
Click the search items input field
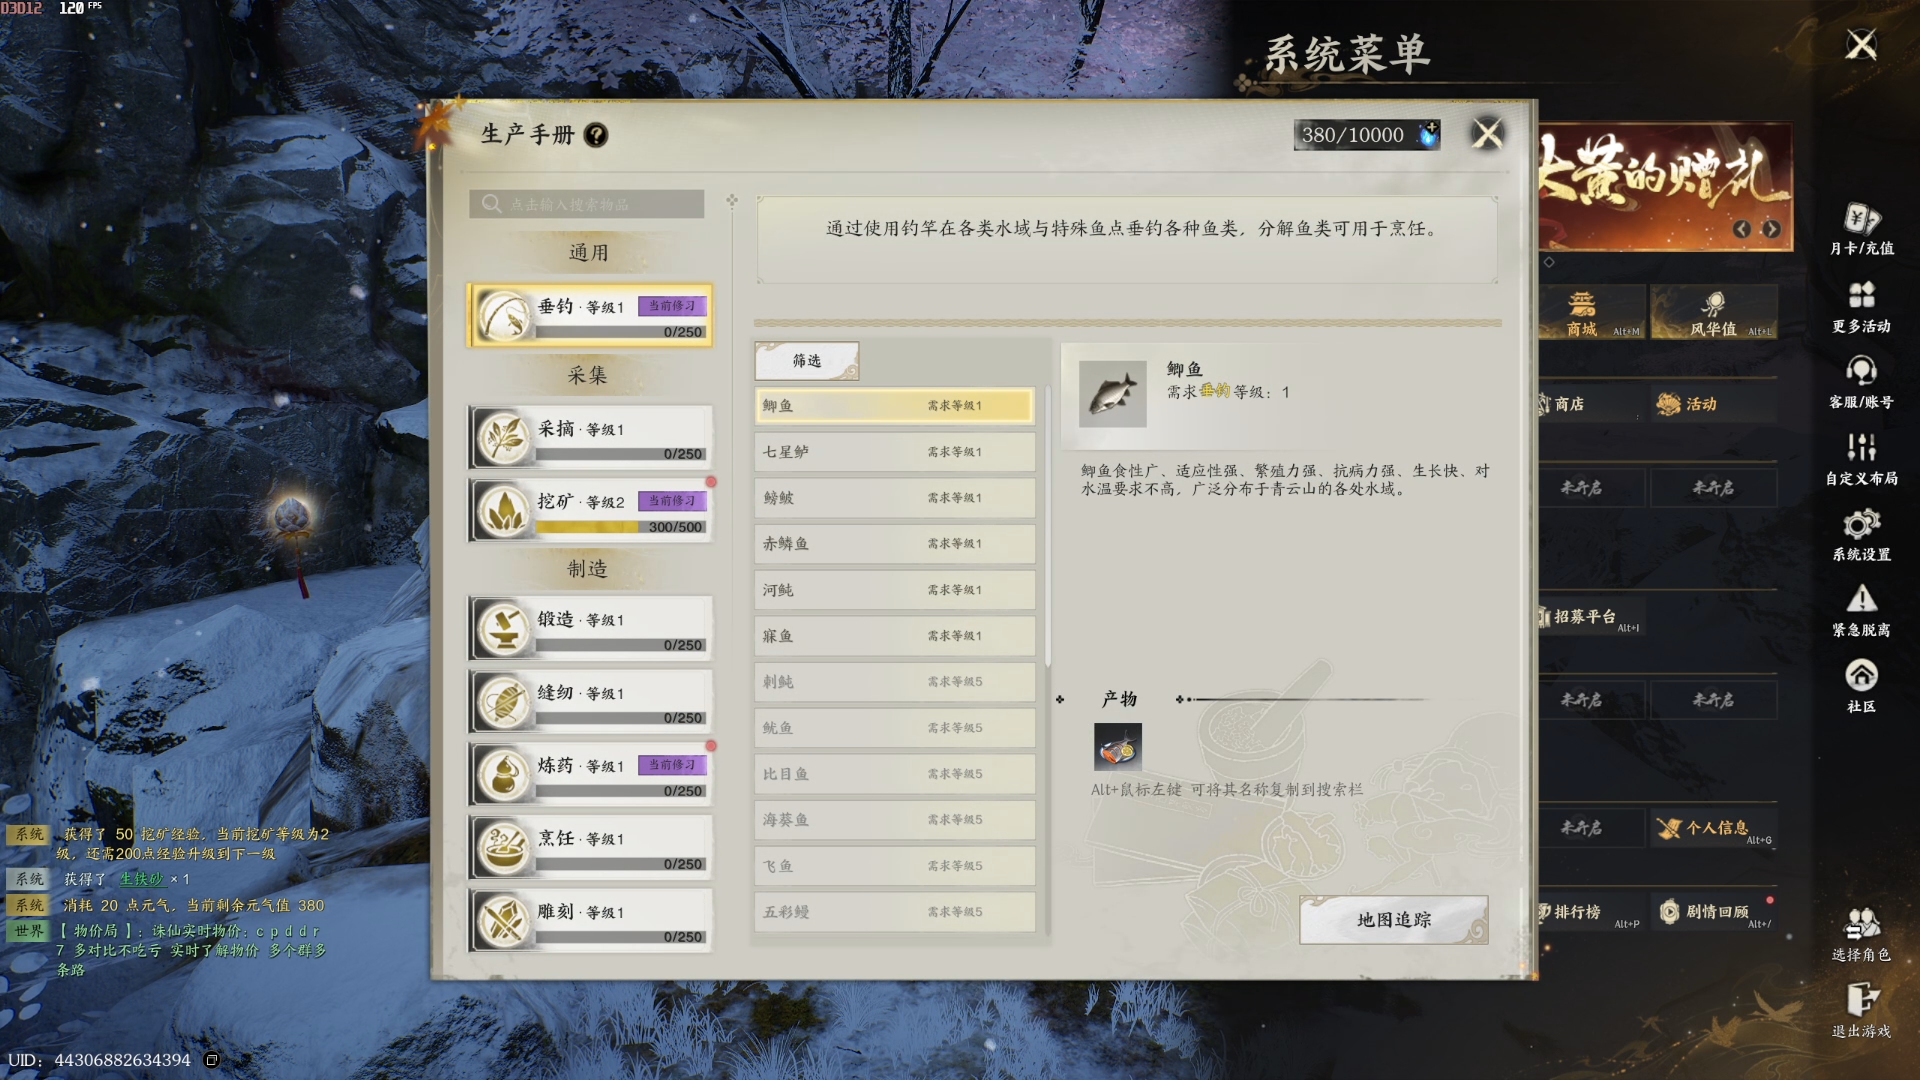587,204
